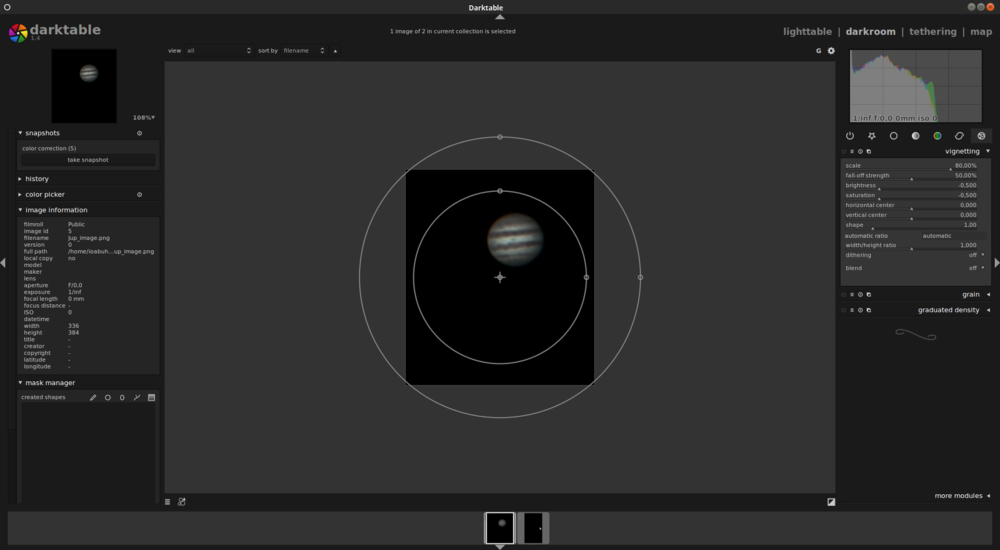The width and height of the screenshot is (1000, 550).
Task: Show favourite modules via the star icon
Action: (x=872, y=135)
